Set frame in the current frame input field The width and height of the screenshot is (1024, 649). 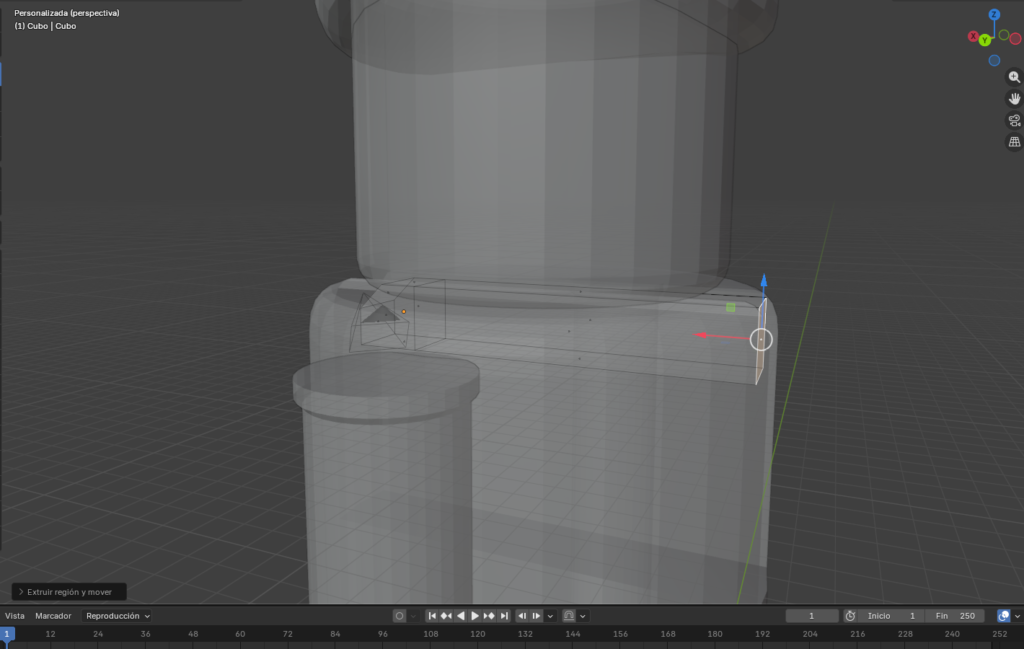point(812,616)
